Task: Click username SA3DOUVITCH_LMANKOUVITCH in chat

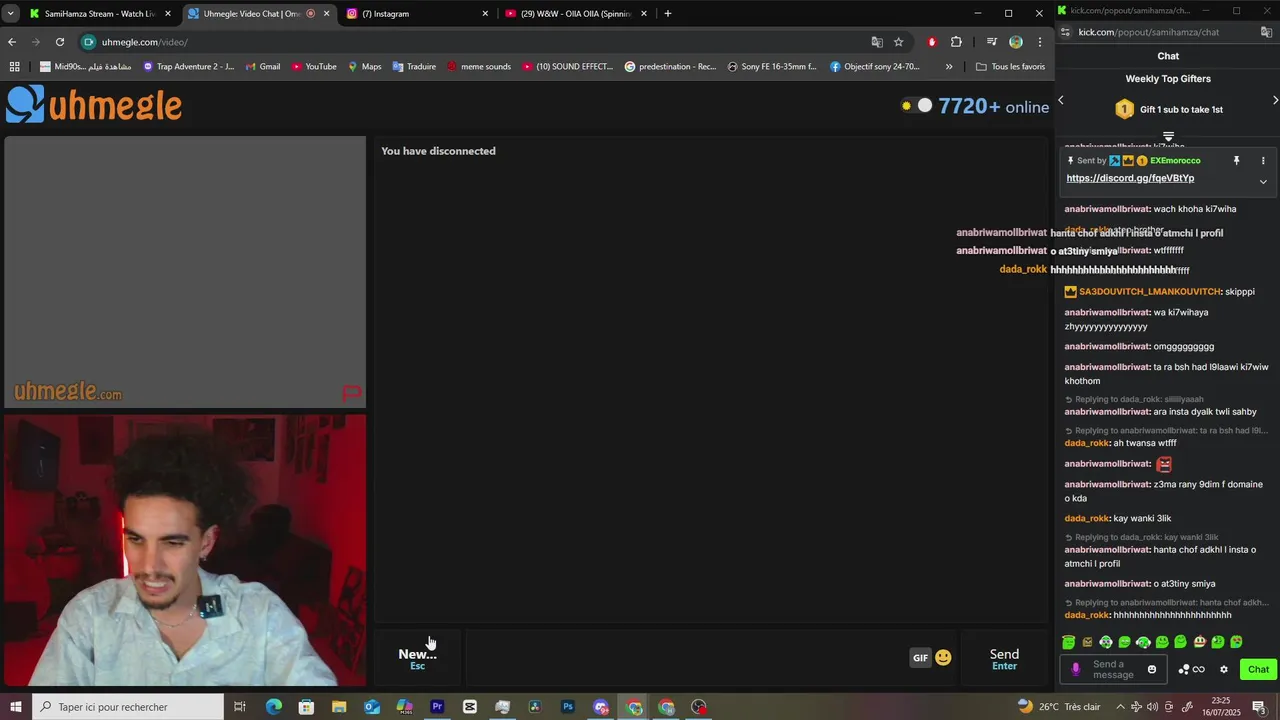Action: point(1150,292)
